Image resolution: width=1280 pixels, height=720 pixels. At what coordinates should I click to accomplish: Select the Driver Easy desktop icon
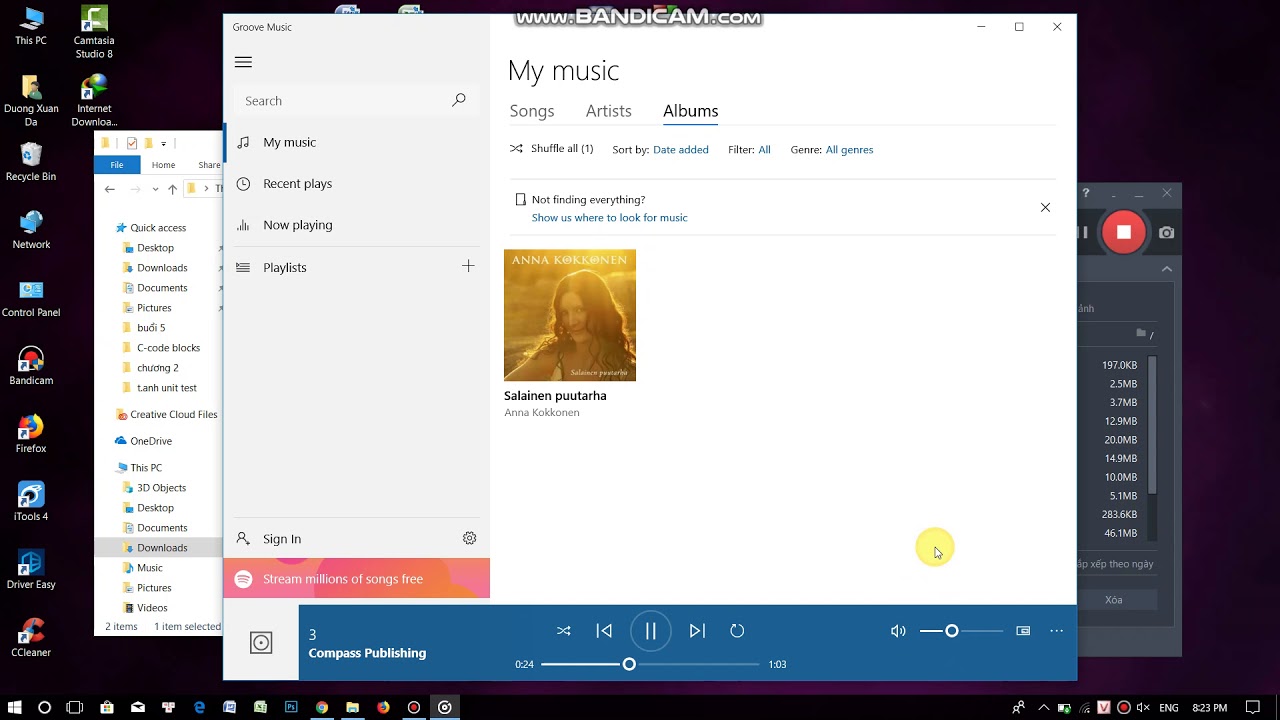pyautogui.click(x=31, y=569)
